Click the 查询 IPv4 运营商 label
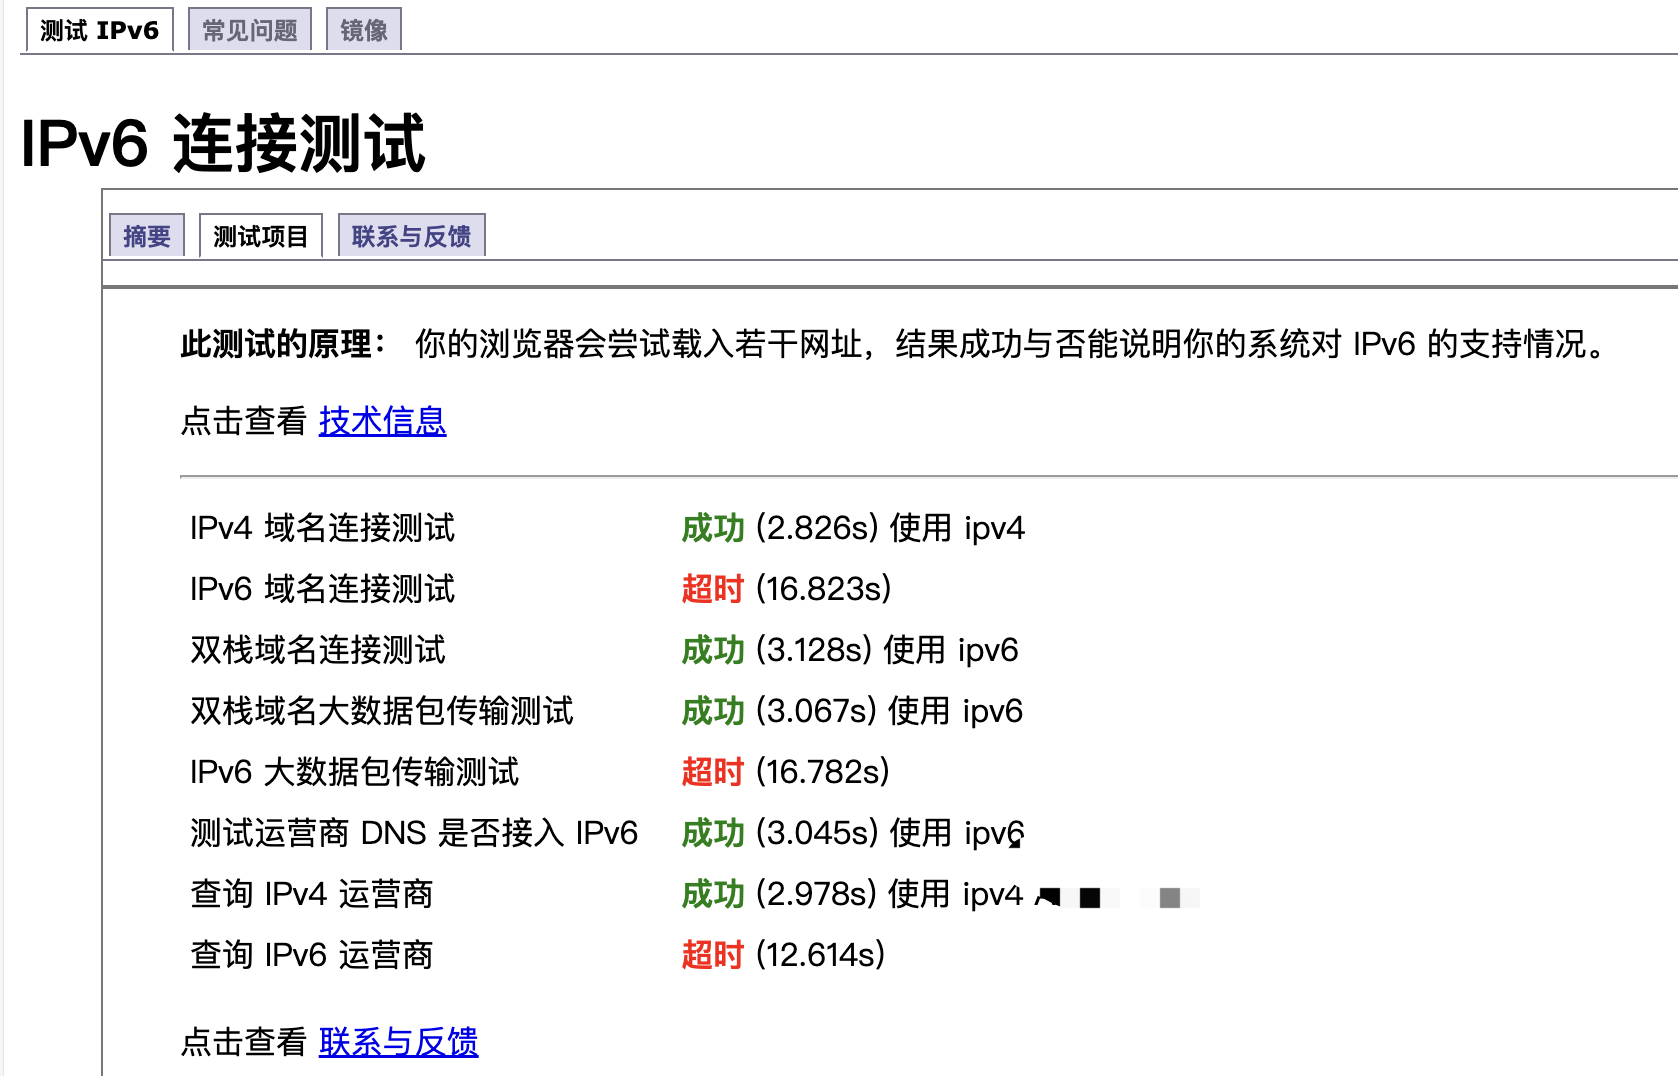 tap(311, 894)
